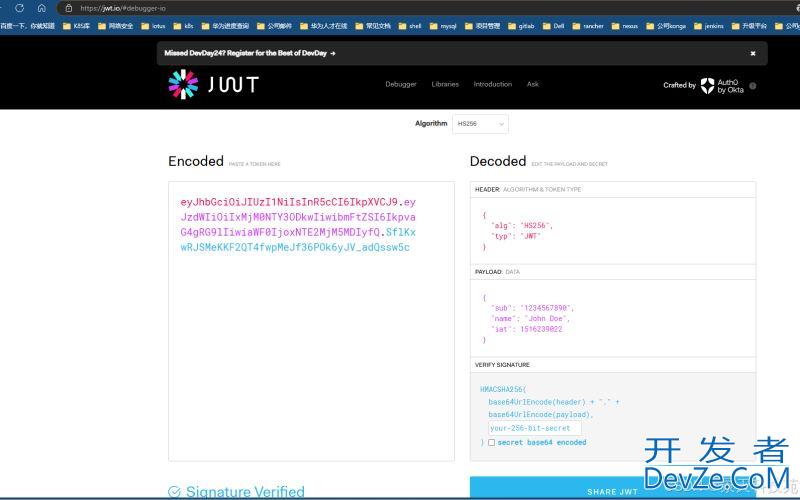This screenshot has width=800, height=500.
Task: Open the 常见文档 bookmark folder
Action: click(373, 26)
